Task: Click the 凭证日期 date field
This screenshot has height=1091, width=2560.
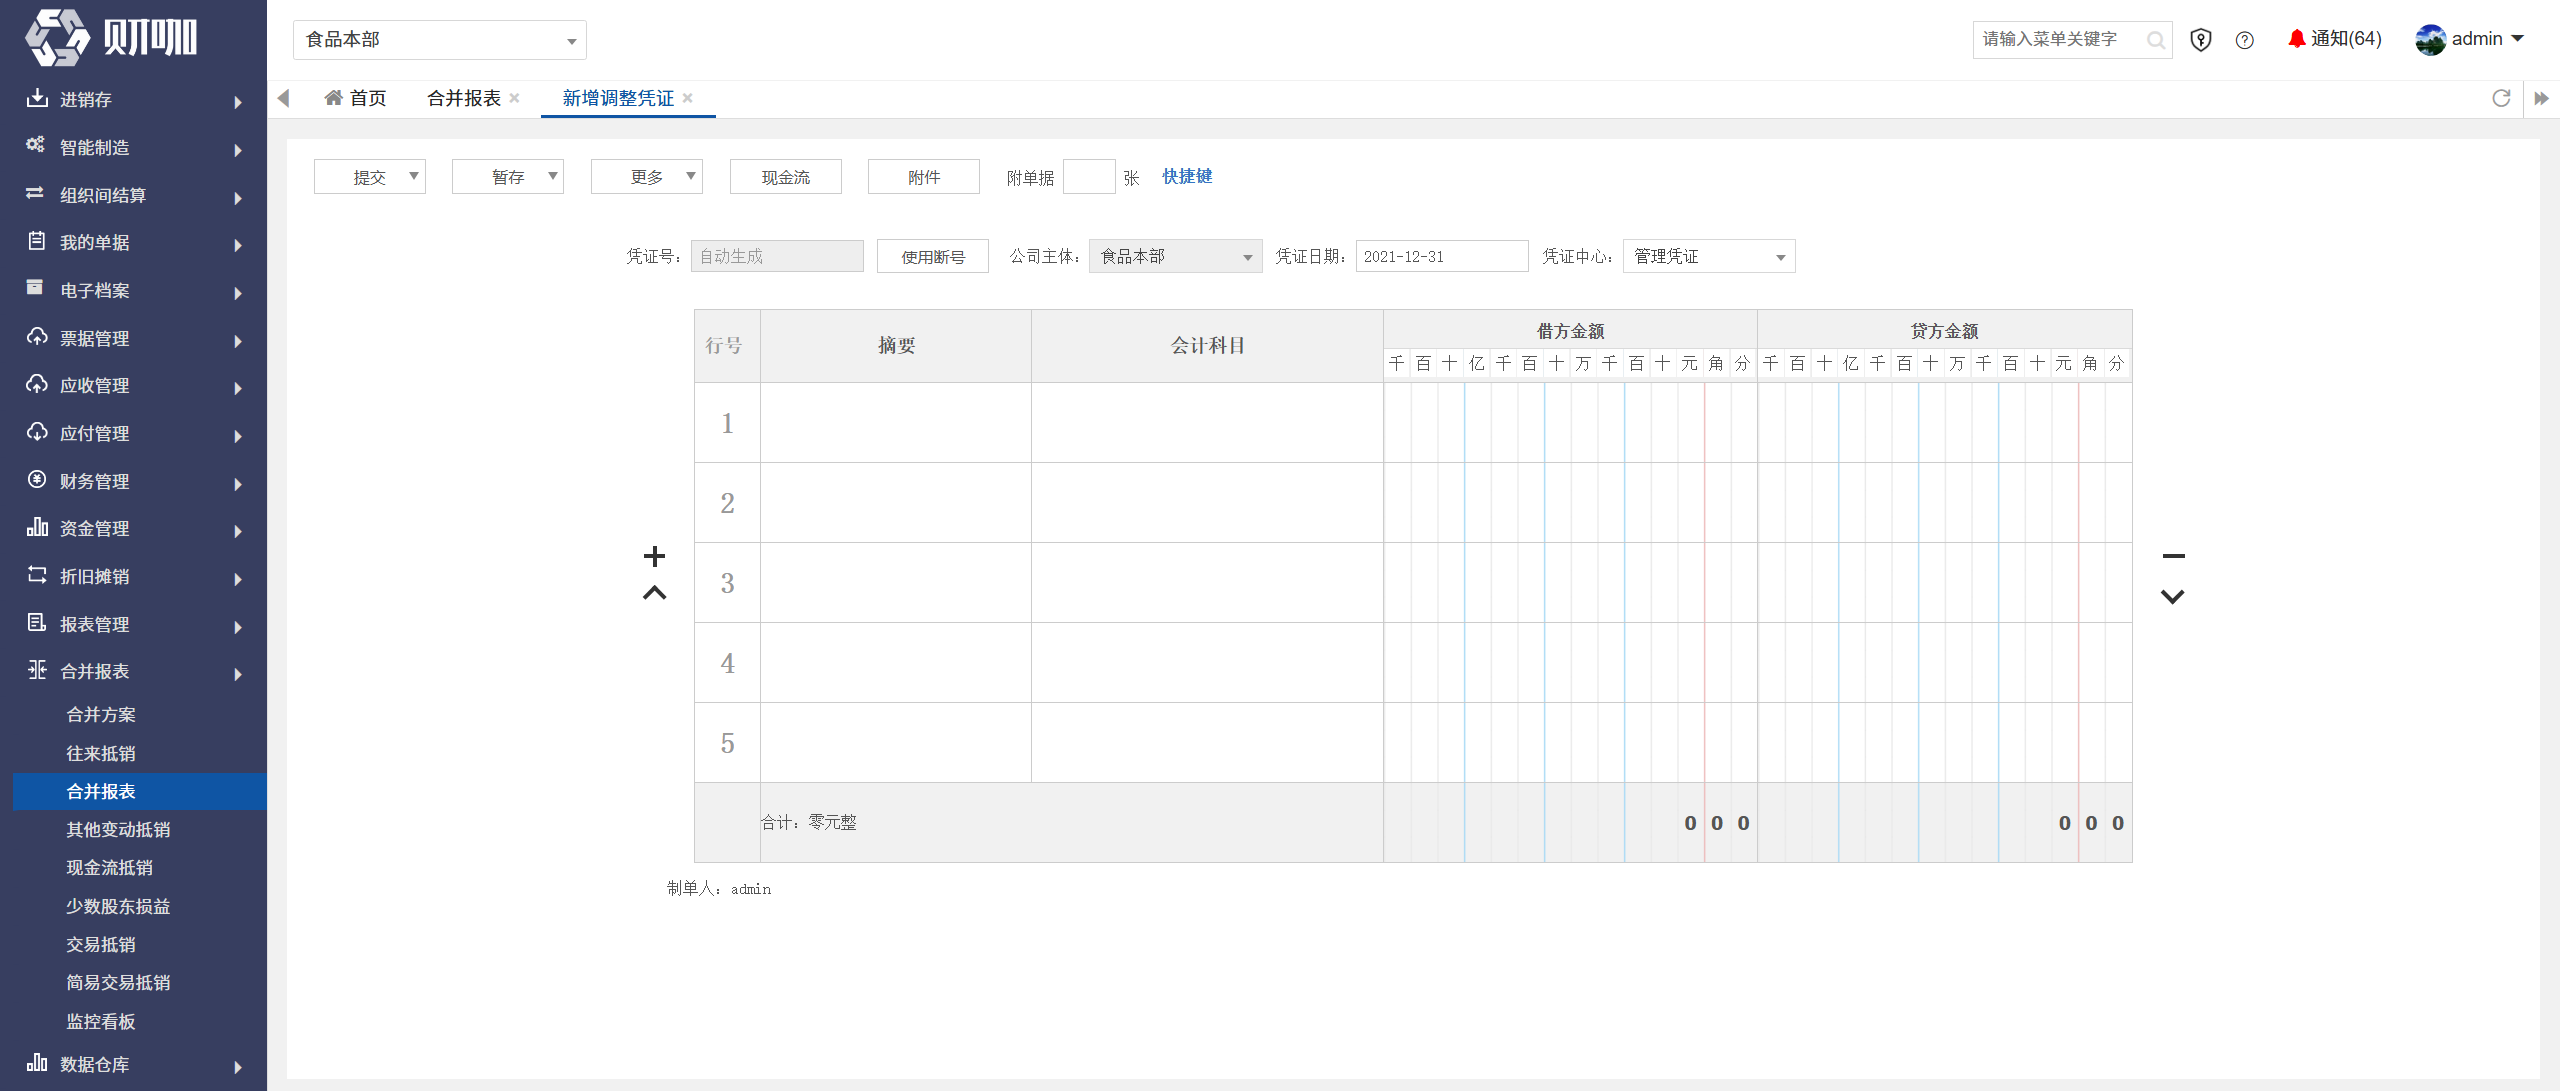Action: [1441, 257]
